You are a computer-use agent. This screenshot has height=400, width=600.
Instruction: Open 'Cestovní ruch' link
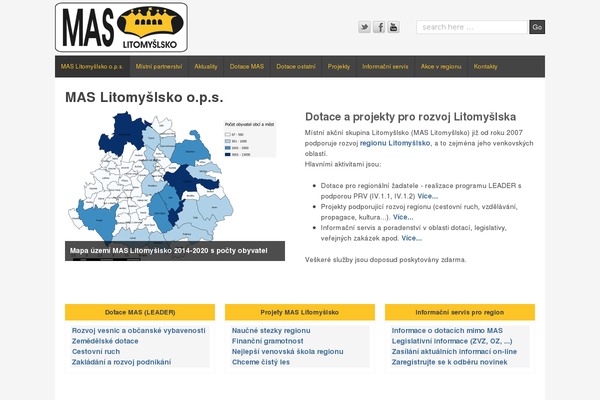pyautogui.click(x=96, y=352)
